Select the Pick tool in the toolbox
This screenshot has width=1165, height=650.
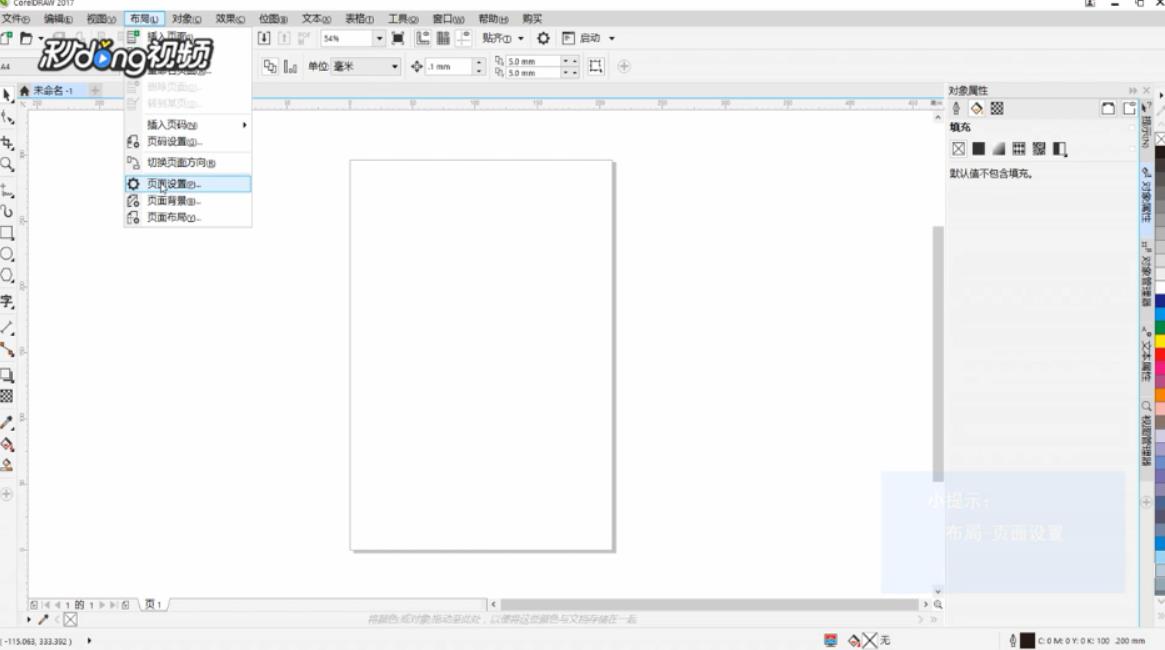pyautogui.click(x=7, y=95)
